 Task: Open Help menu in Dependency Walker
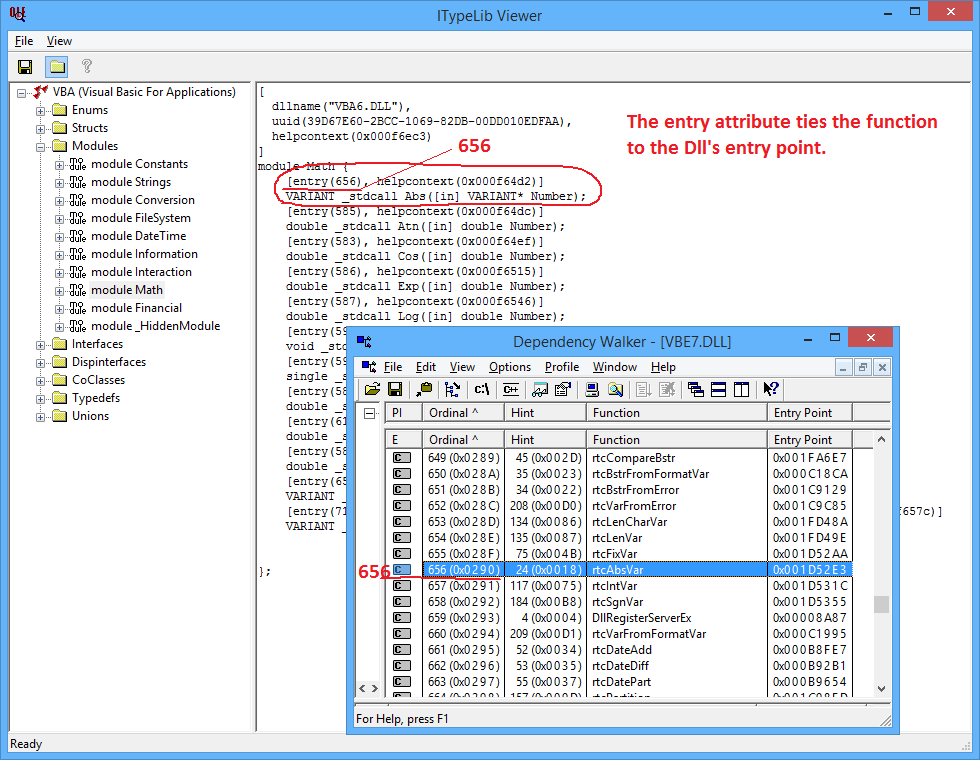pyautogui.click(x=663, y=367)
